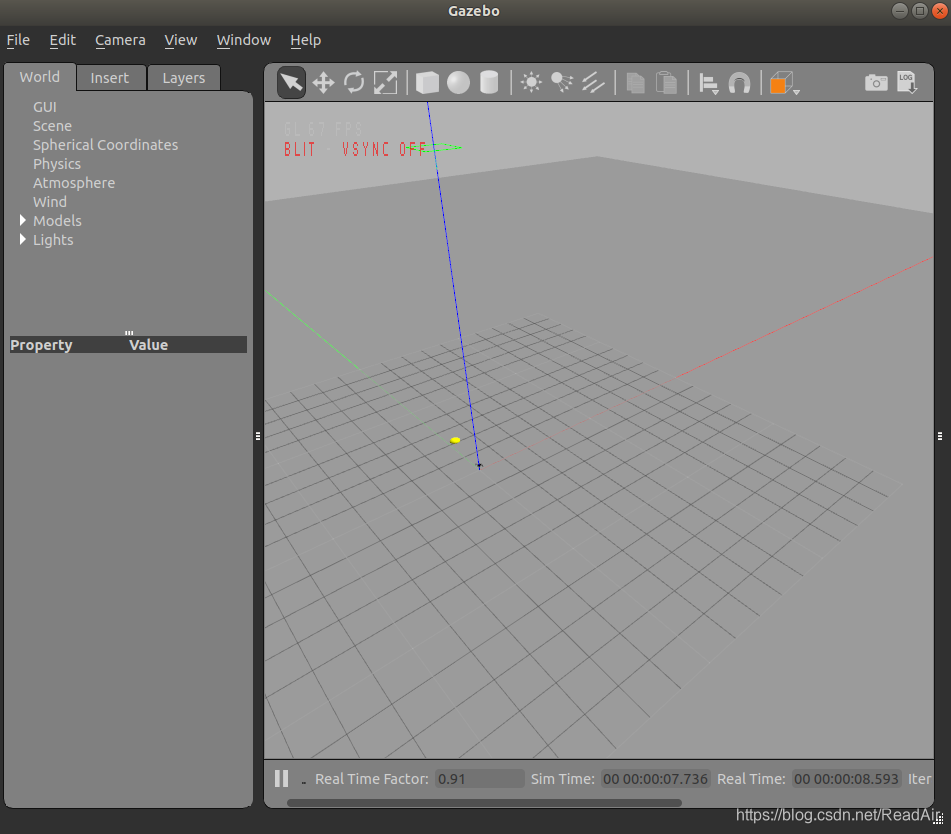This screenshot has height=834, width=951.
Task: Click the Real Time value field
Action: (x=846, y=778)
